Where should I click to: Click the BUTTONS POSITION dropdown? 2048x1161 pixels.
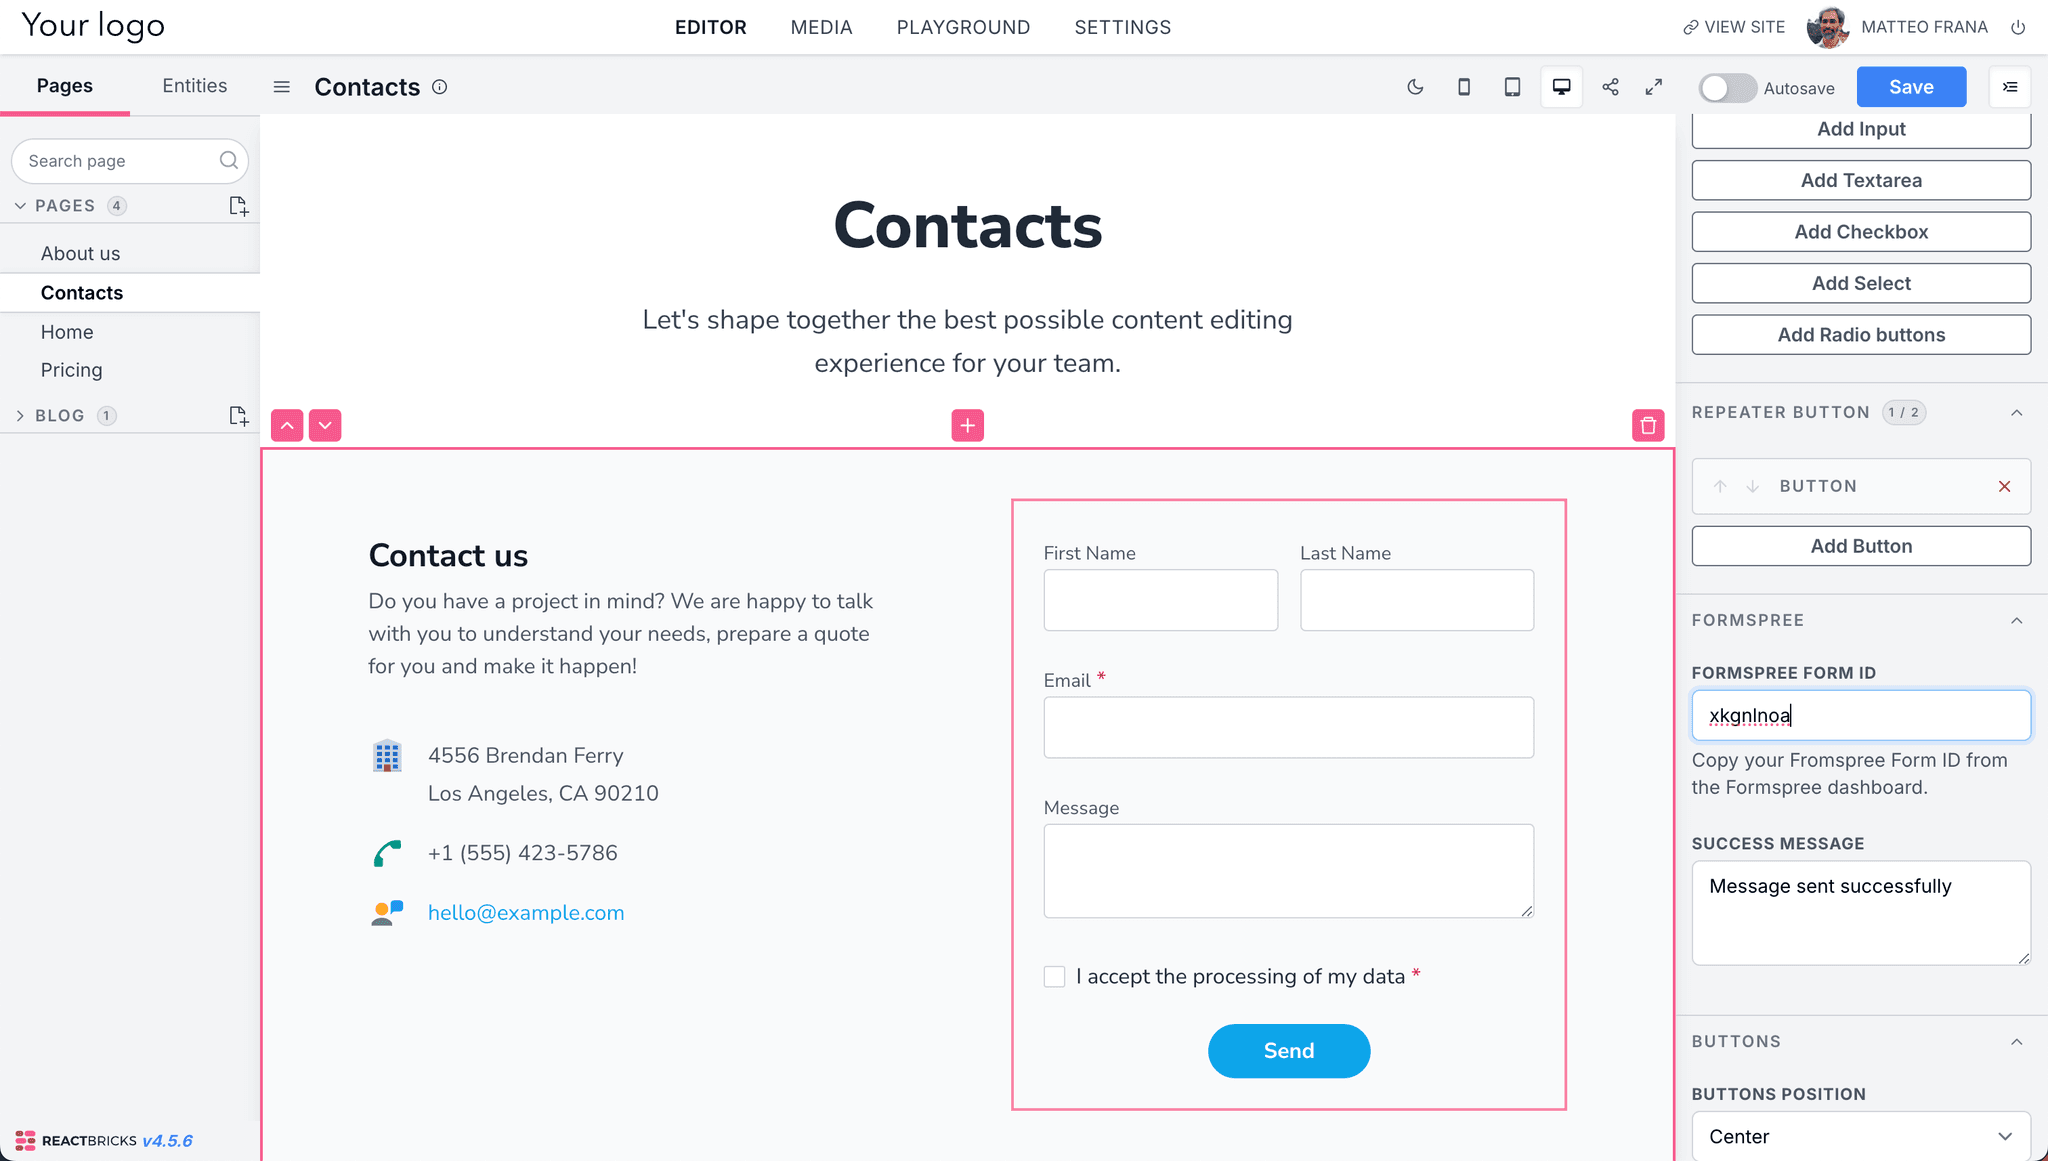coord(1860,1137)
